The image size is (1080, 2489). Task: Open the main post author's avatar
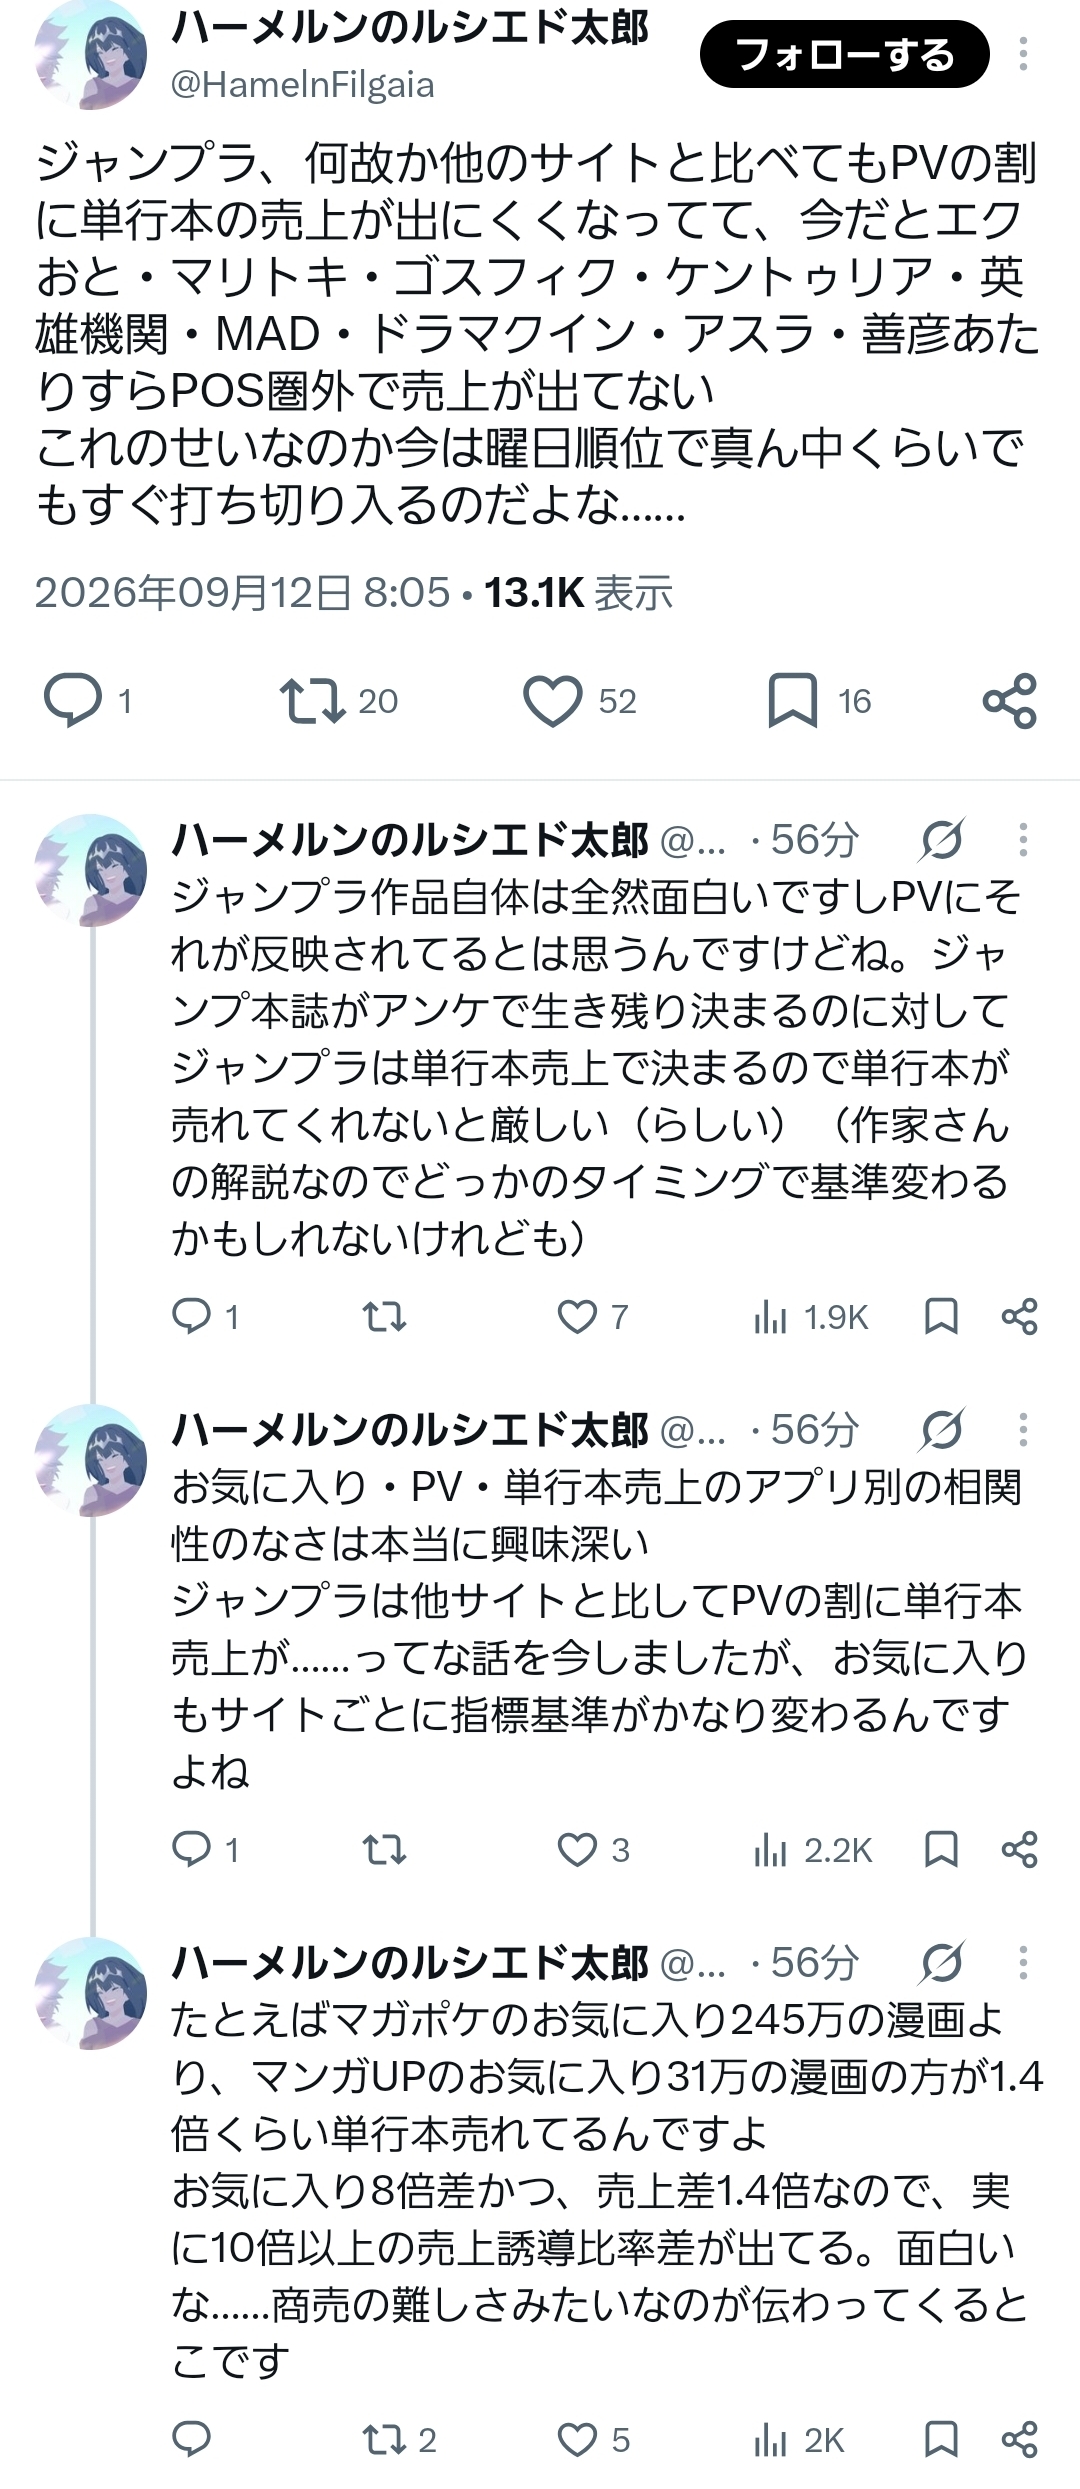pos(90,54)
